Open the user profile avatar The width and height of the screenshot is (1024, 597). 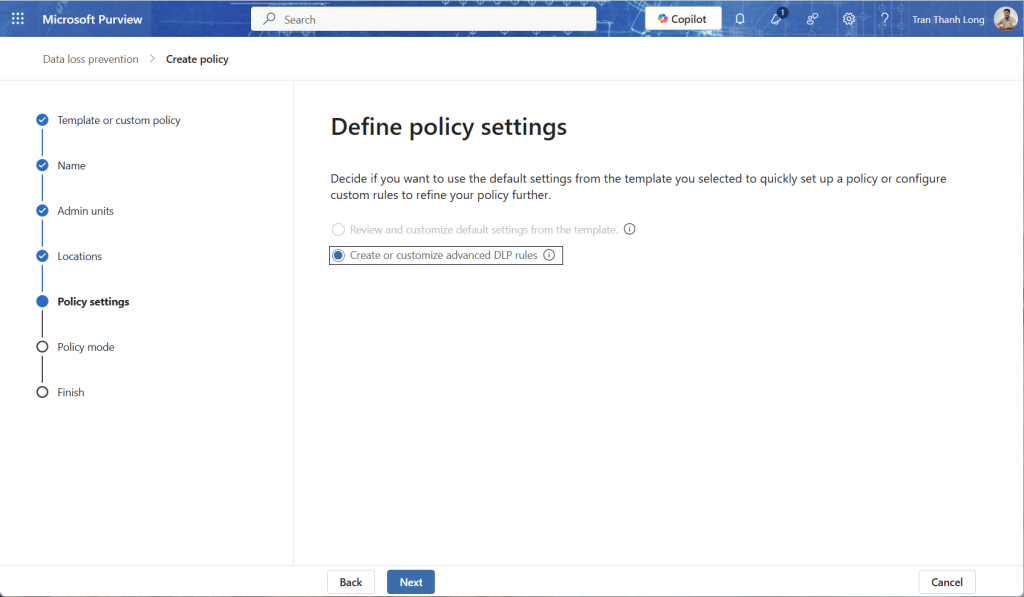pos(1005,19)
